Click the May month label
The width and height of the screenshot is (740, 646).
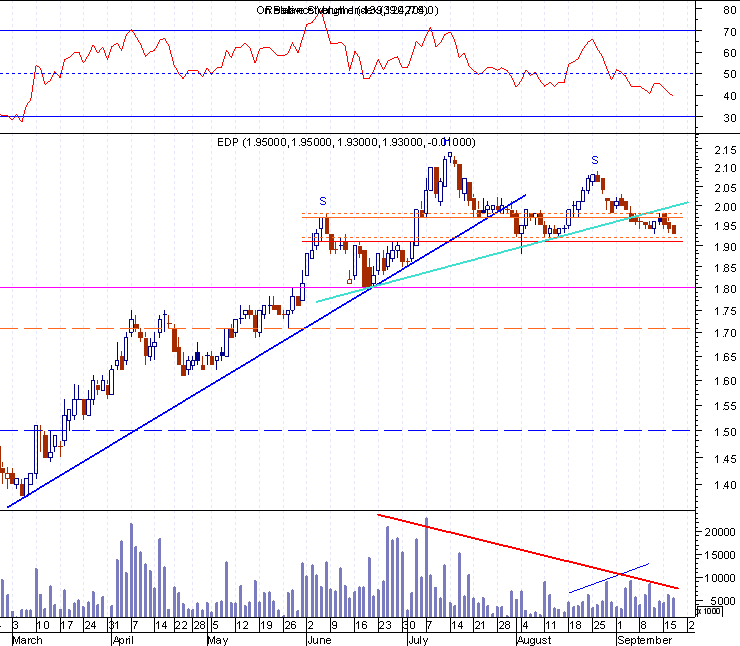pos(218,640)
